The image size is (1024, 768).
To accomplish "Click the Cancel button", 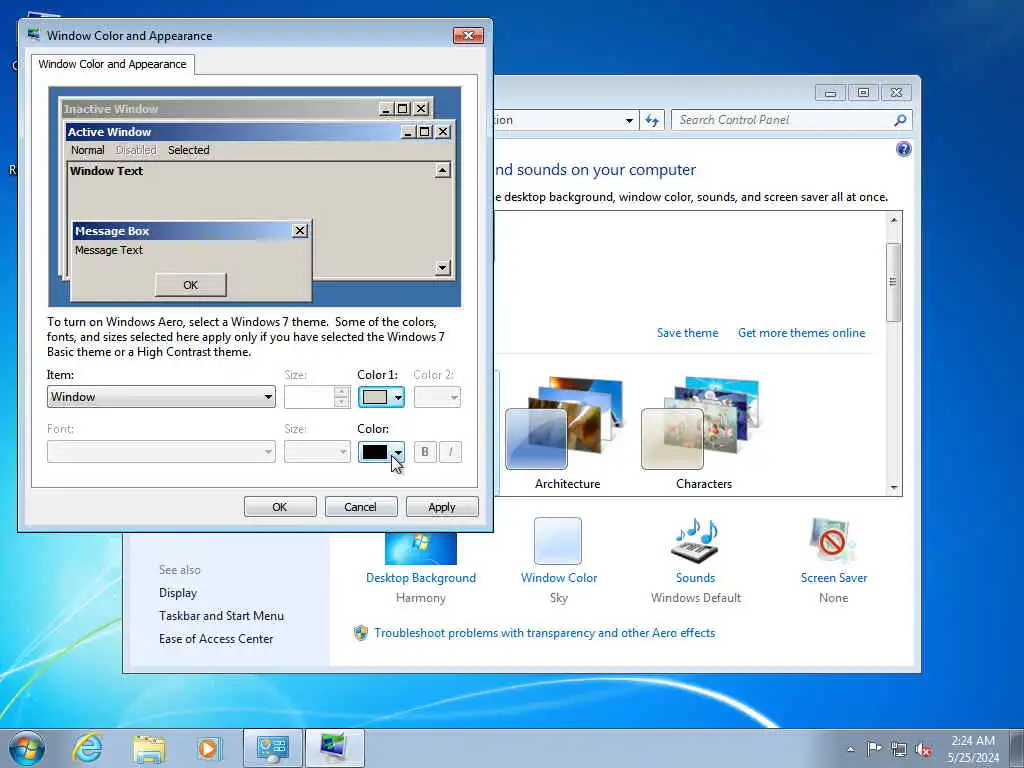I will pos(360,507).
